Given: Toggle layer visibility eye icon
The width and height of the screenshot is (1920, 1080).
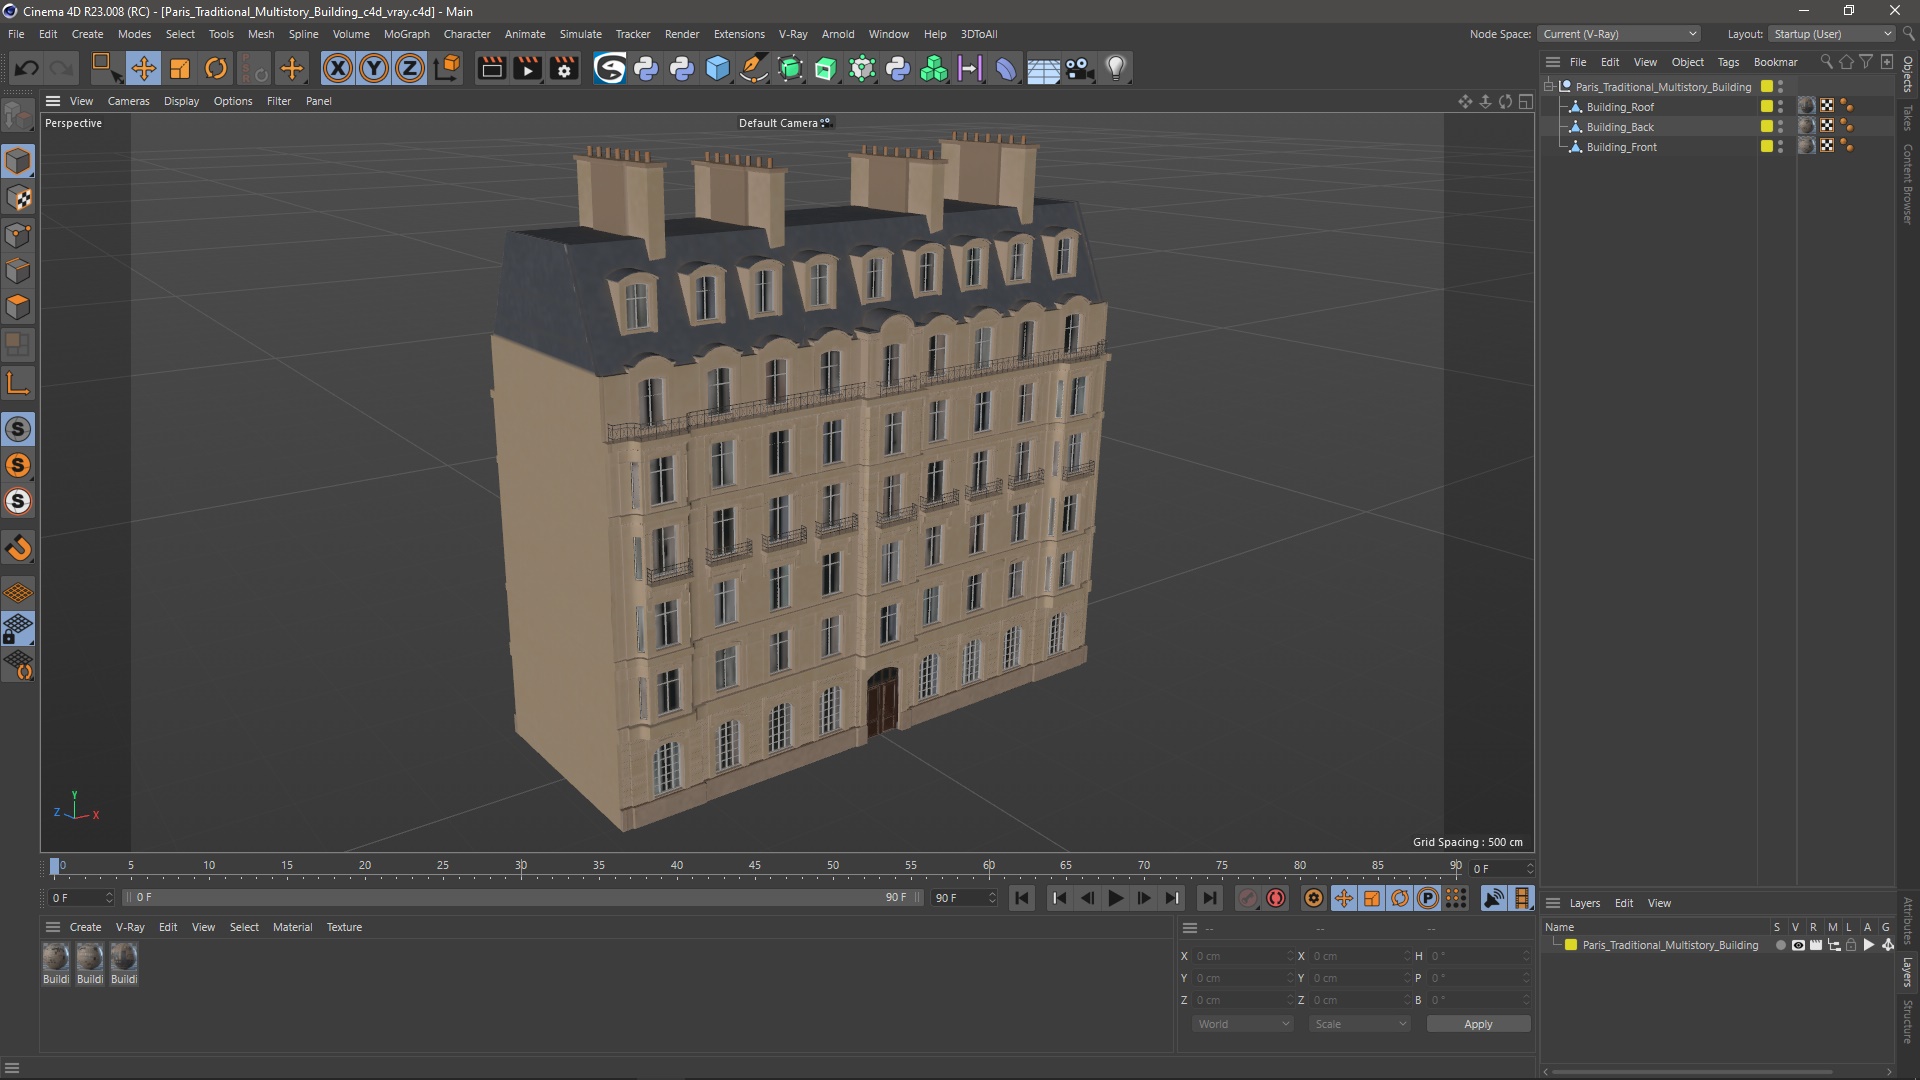Looking at the screenshot, I should (1798, 945).
